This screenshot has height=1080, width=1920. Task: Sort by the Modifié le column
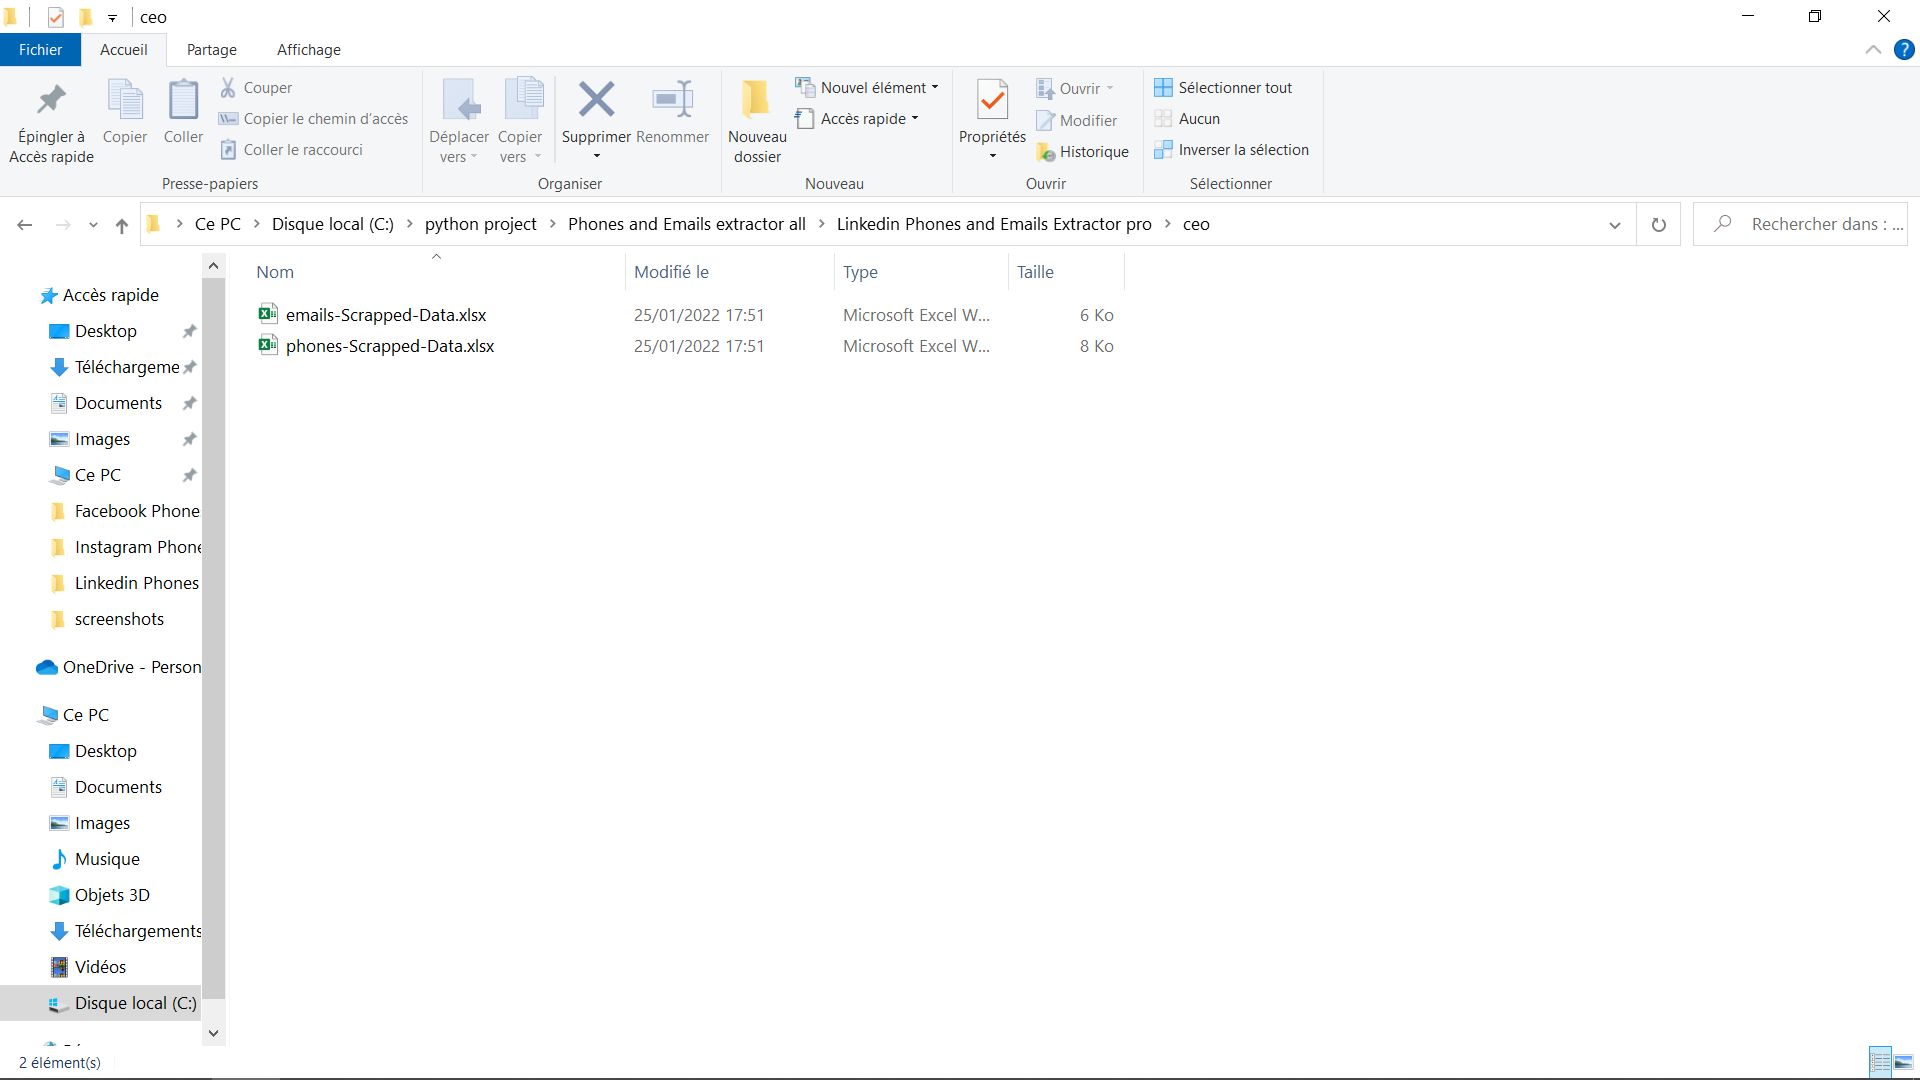click(x=730, y=272)
